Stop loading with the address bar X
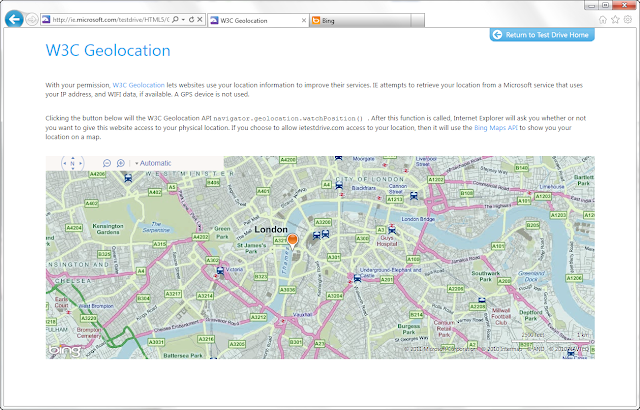640x410 pixels. (200, 20)
